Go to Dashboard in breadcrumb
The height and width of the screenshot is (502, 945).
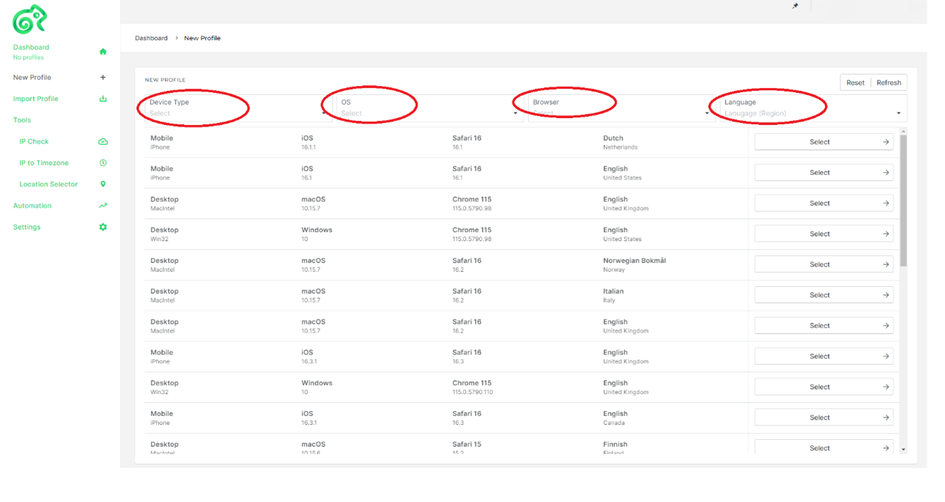pos(151,38)
